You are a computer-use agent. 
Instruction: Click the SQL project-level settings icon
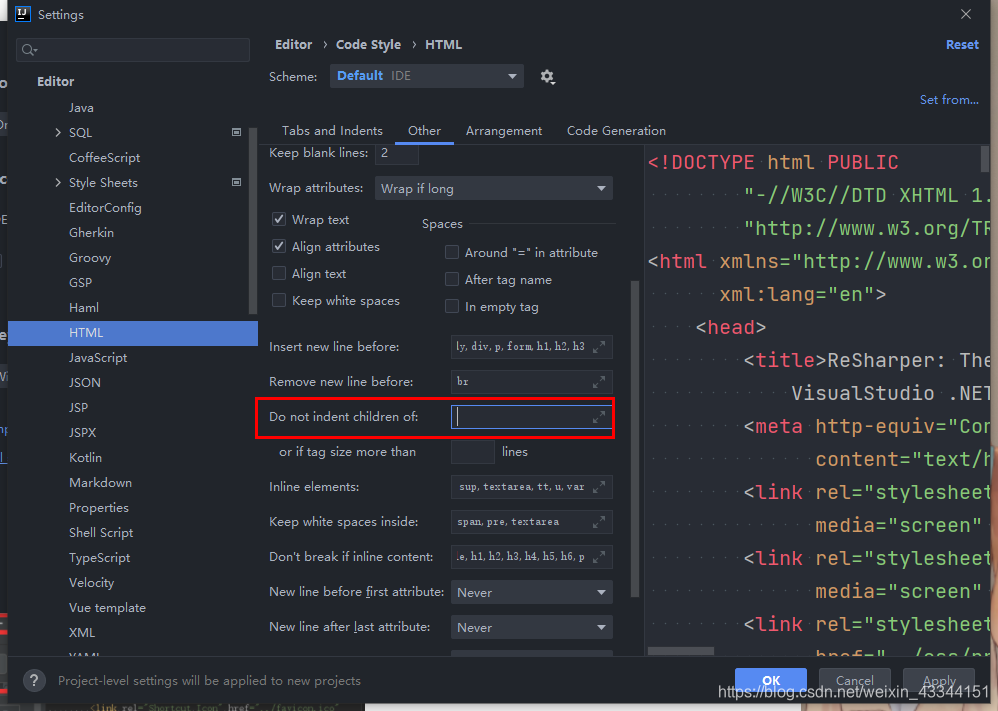point(236,132)
